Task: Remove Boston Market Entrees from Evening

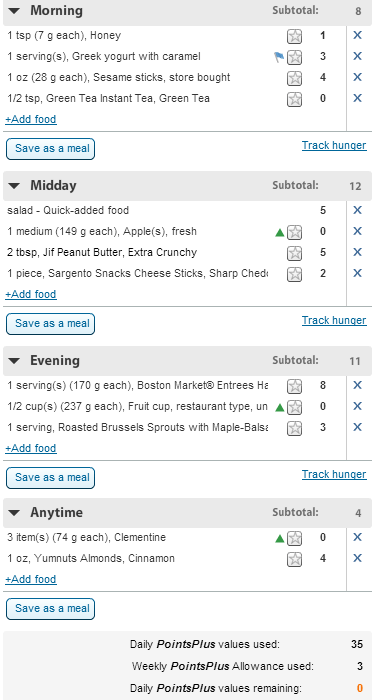Action: tap(357, 385)
